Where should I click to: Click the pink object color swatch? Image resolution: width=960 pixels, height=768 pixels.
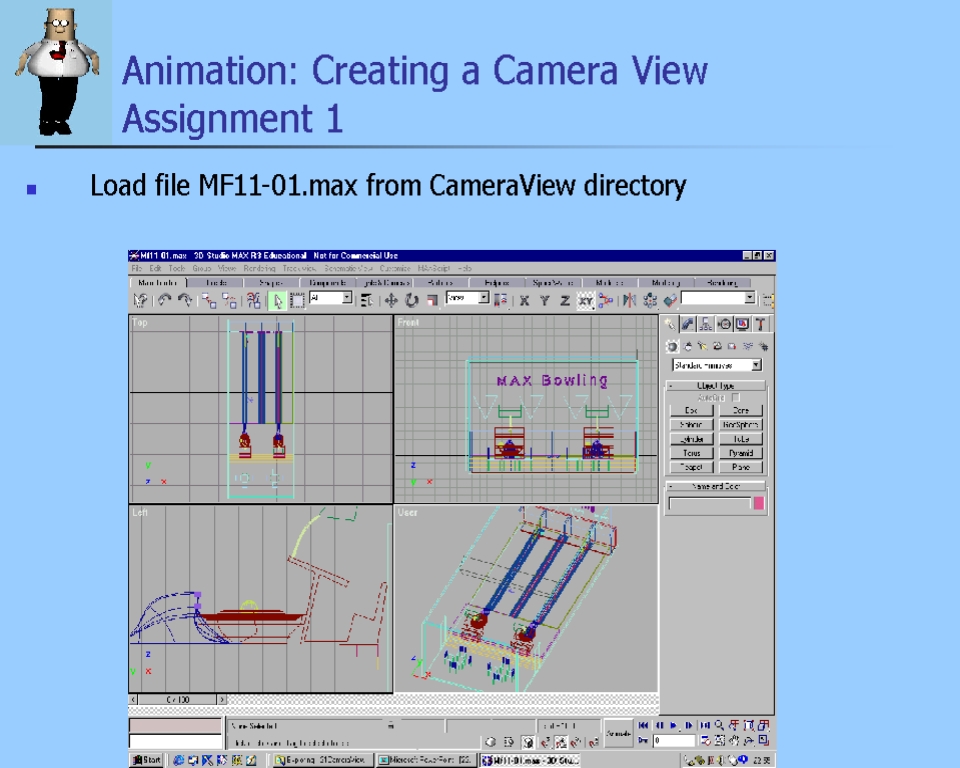759,504
